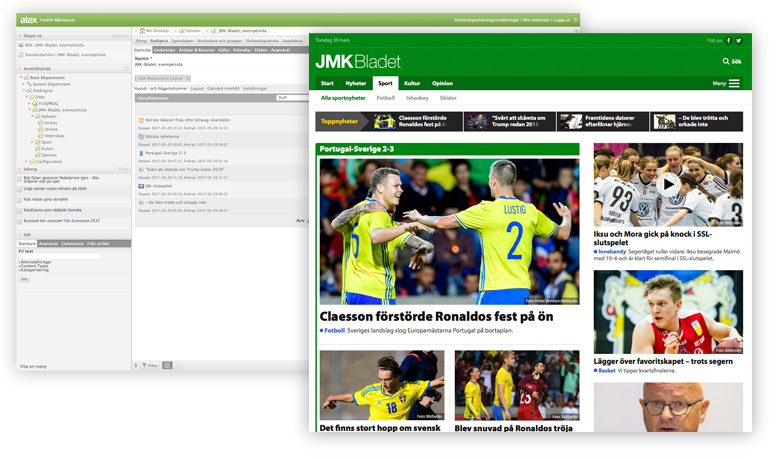Select the grid view icon in CMS footer

coord(168,365)
